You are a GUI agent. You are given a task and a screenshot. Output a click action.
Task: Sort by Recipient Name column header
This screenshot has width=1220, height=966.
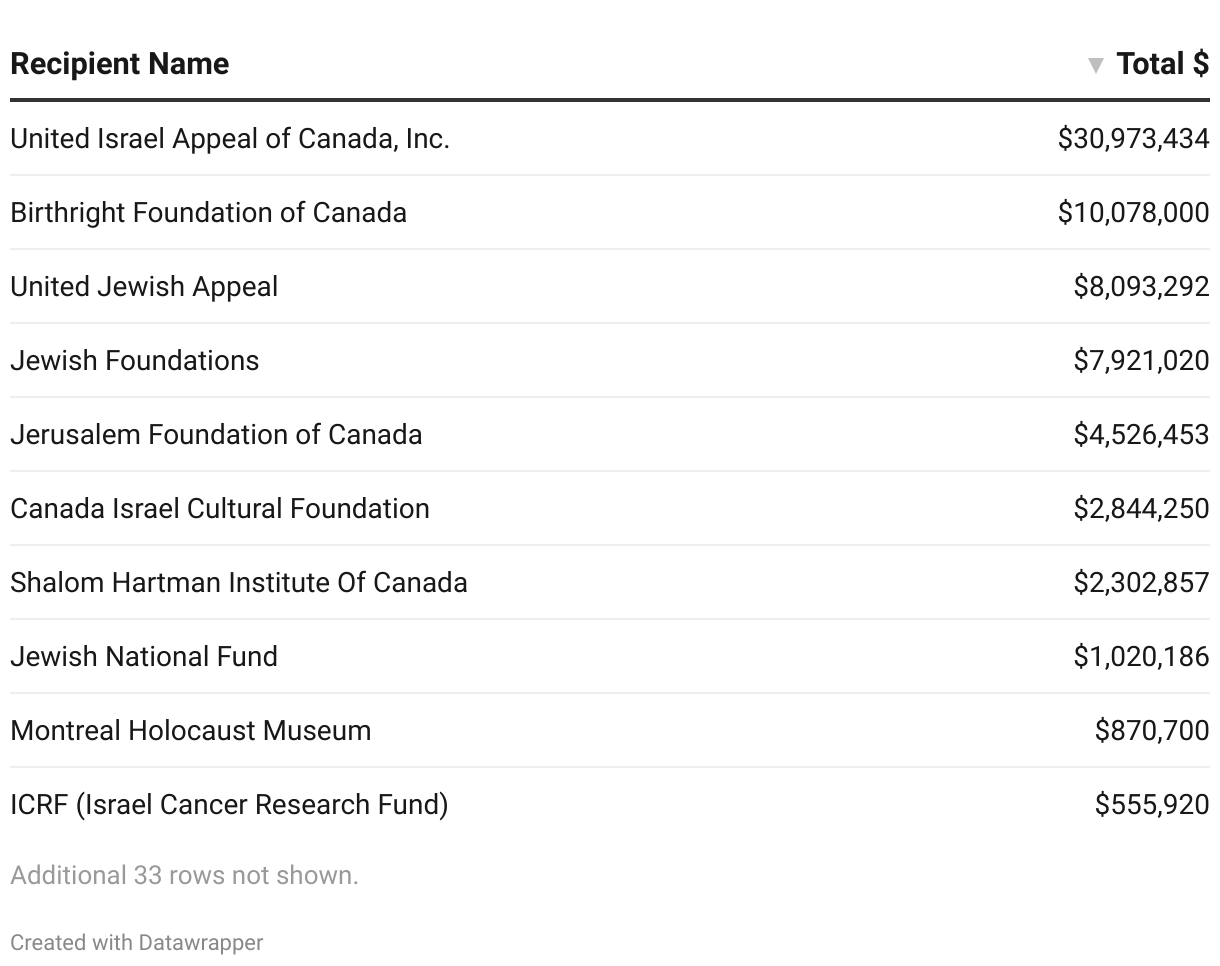coord(120,64)
